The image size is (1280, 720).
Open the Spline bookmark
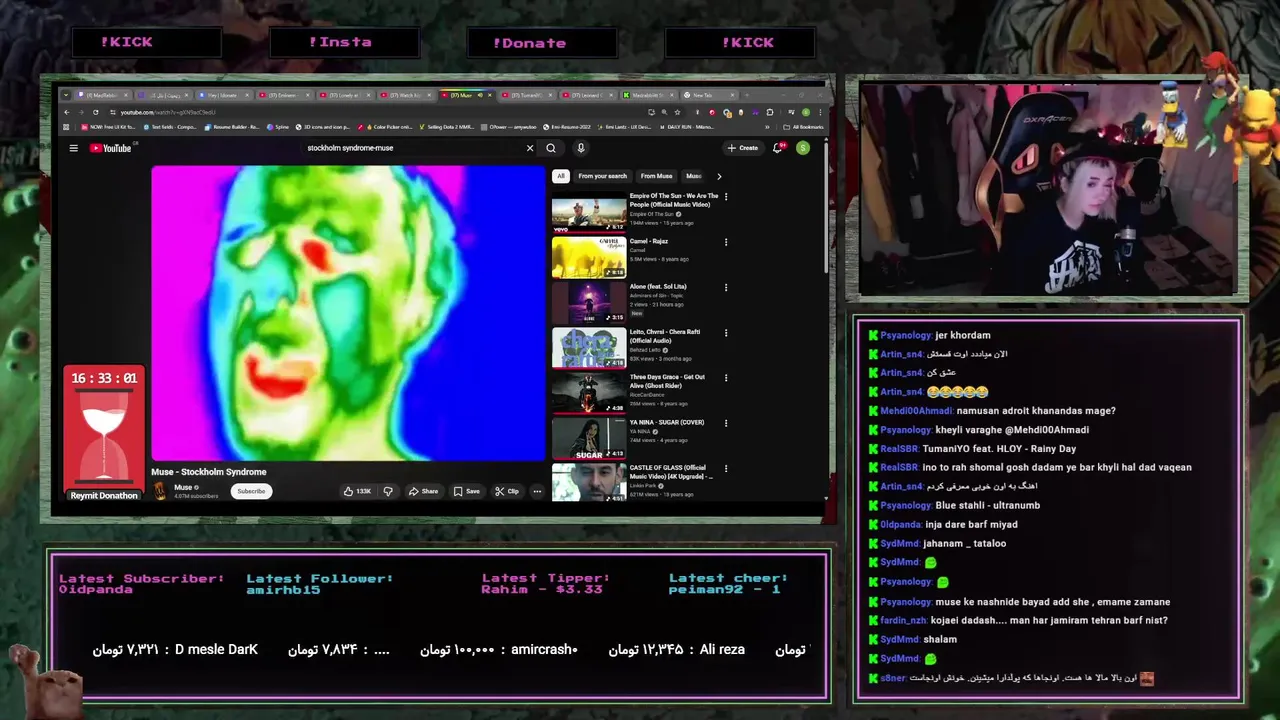[277, 127]
